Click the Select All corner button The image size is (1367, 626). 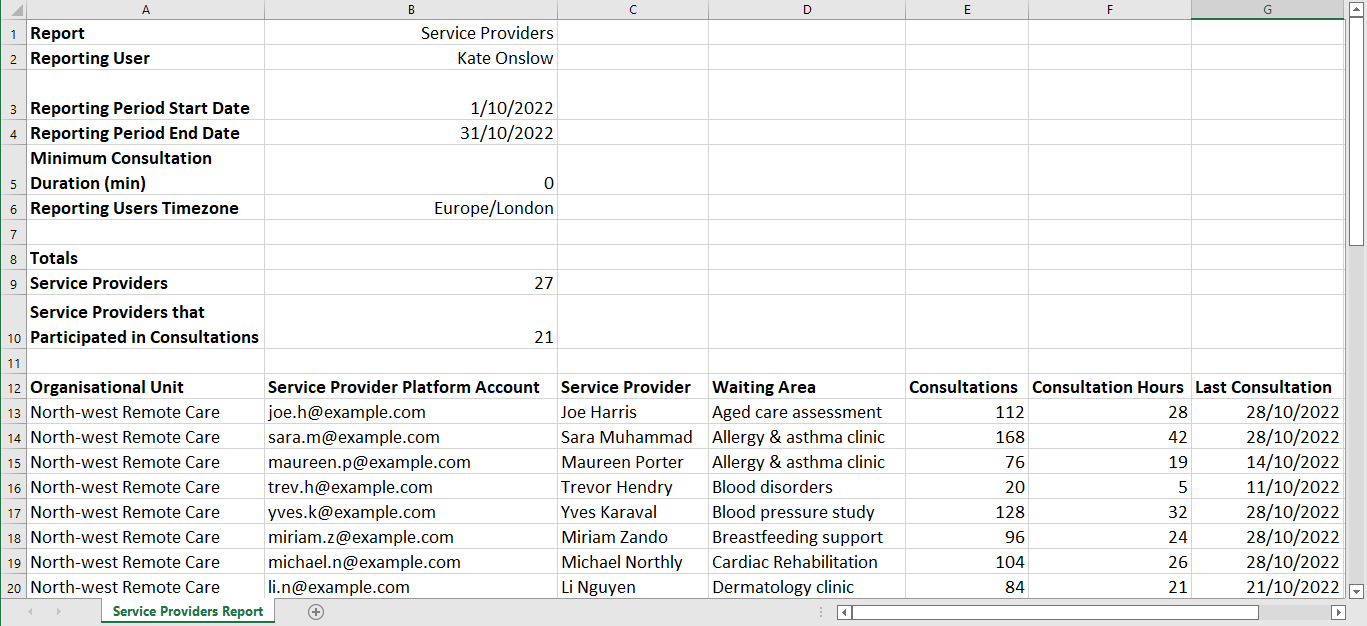coord(14,9)
